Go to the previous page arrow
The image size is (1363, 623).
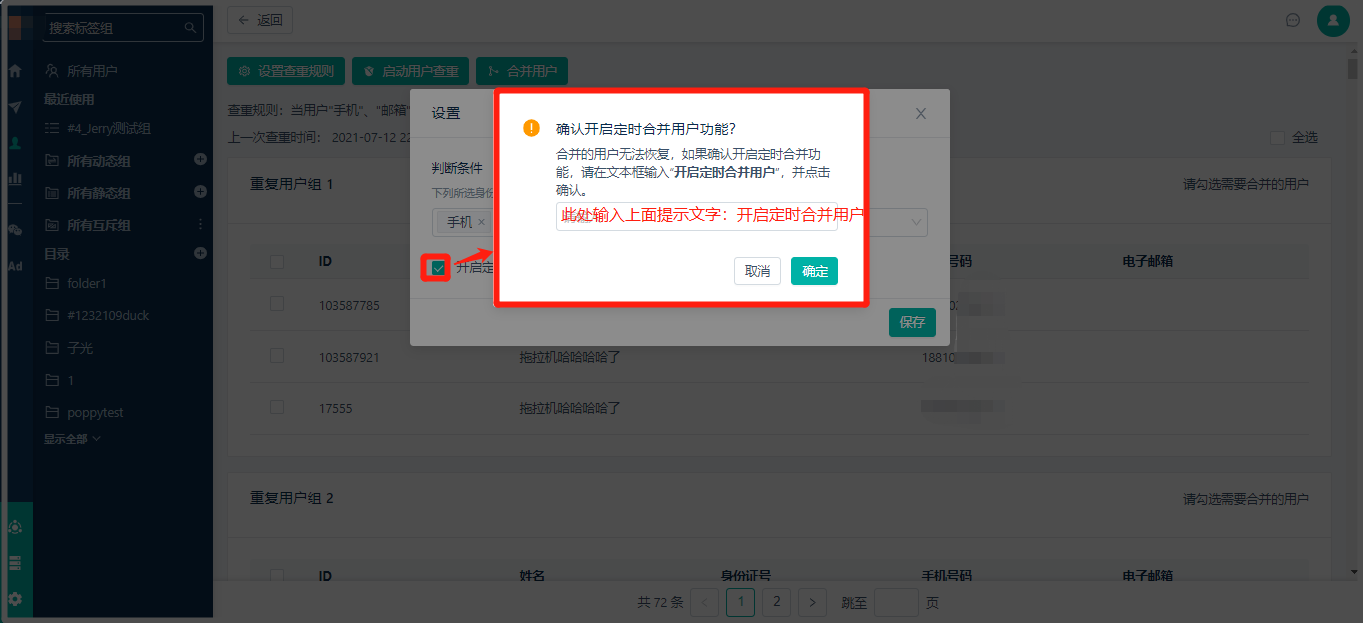pos(704,602)
